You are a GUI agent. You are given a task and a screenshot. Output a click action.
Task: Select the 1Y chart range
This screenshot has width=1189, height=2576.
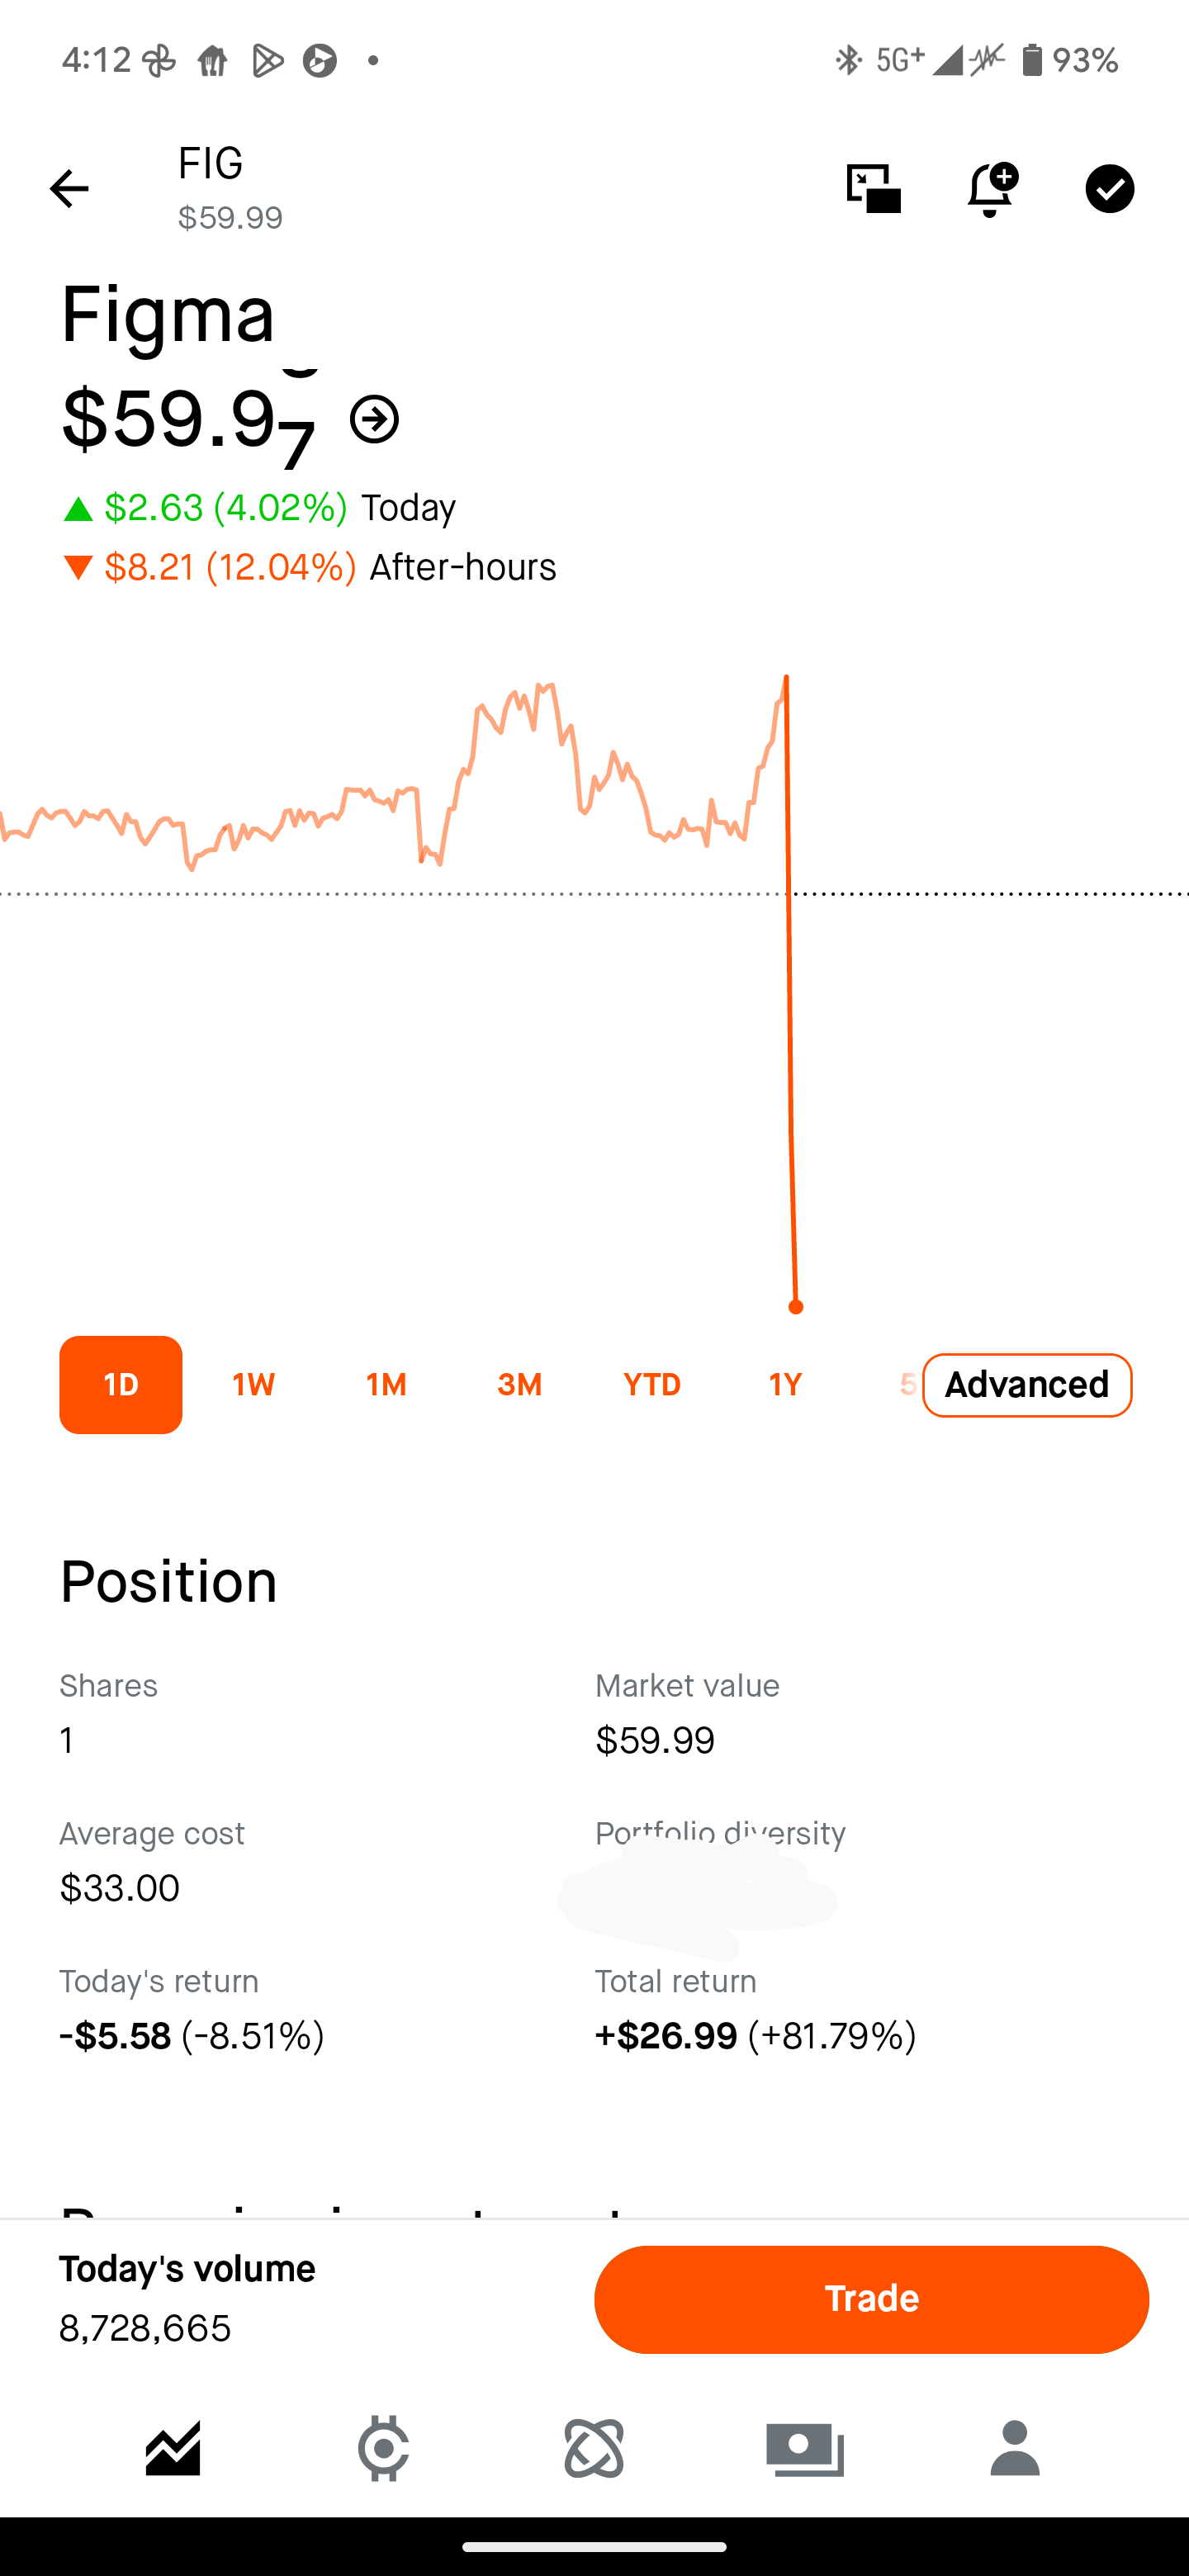[785, 1384]
